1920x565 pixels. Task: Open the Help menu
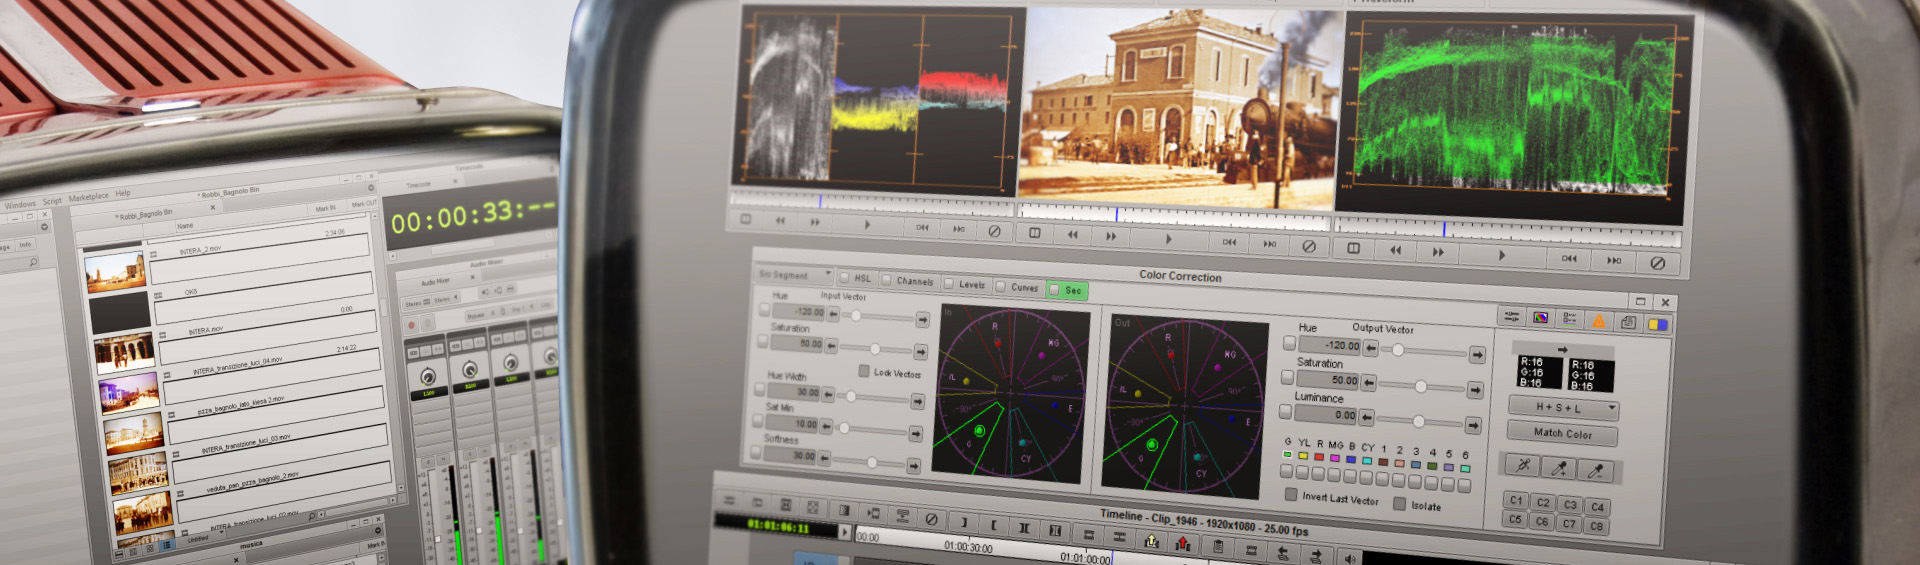point(122,193)
